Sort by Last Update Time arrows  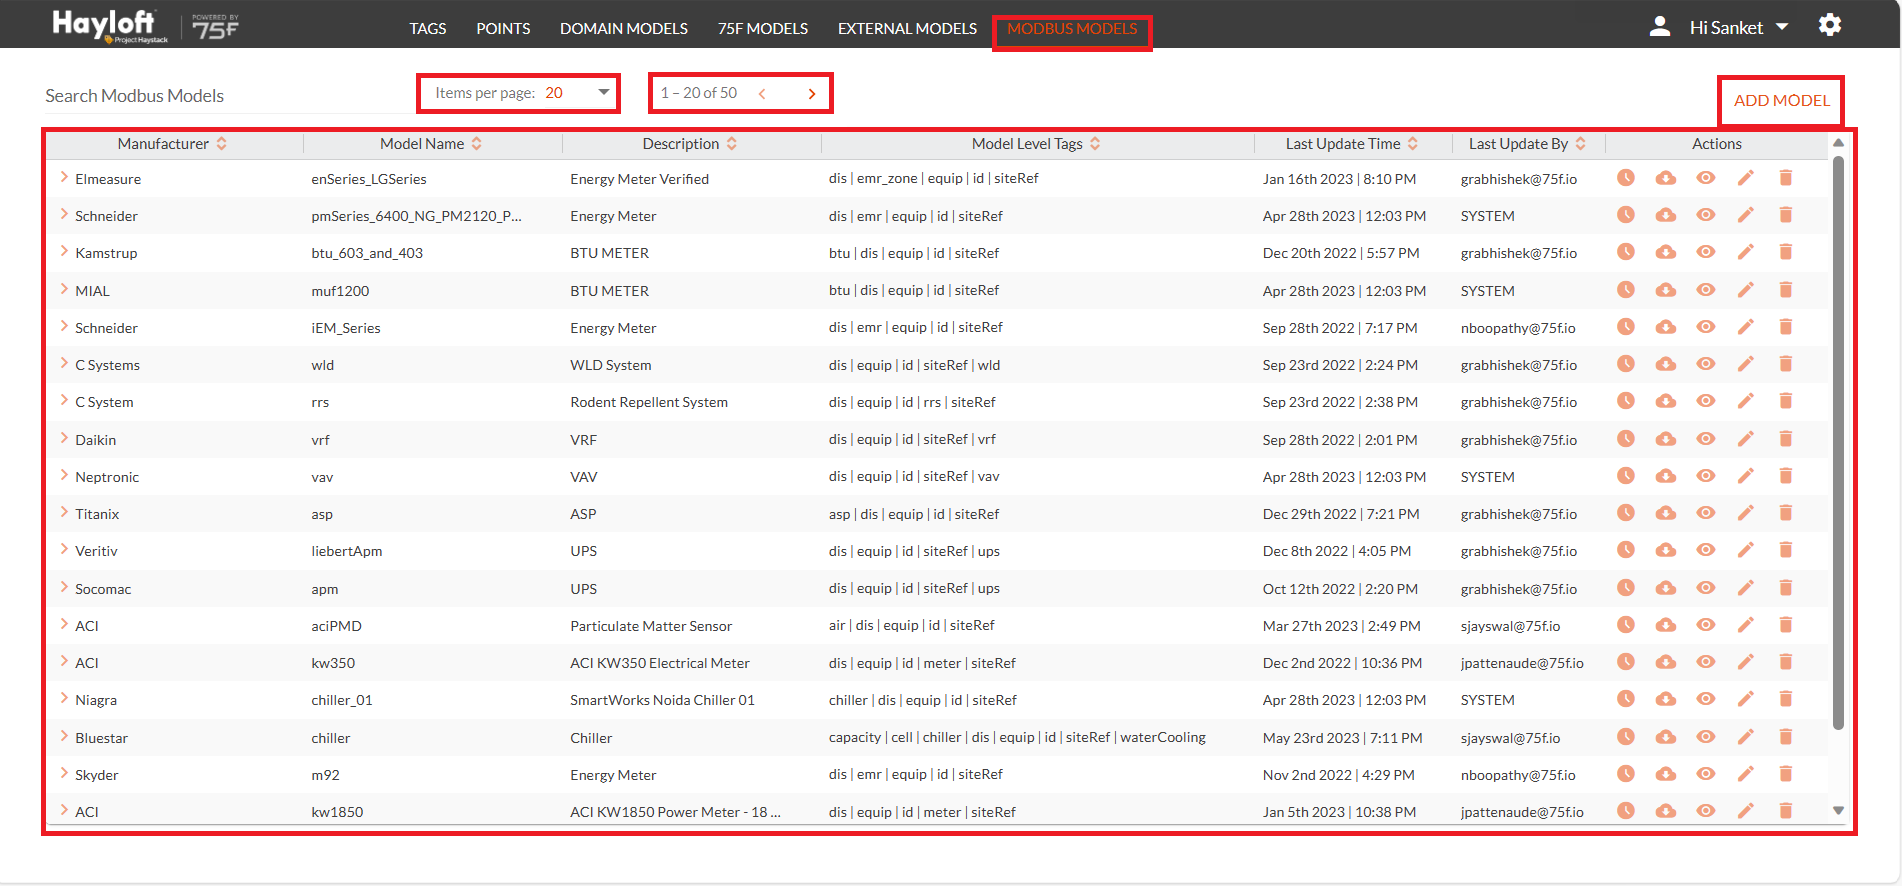tap(1413, 144)
